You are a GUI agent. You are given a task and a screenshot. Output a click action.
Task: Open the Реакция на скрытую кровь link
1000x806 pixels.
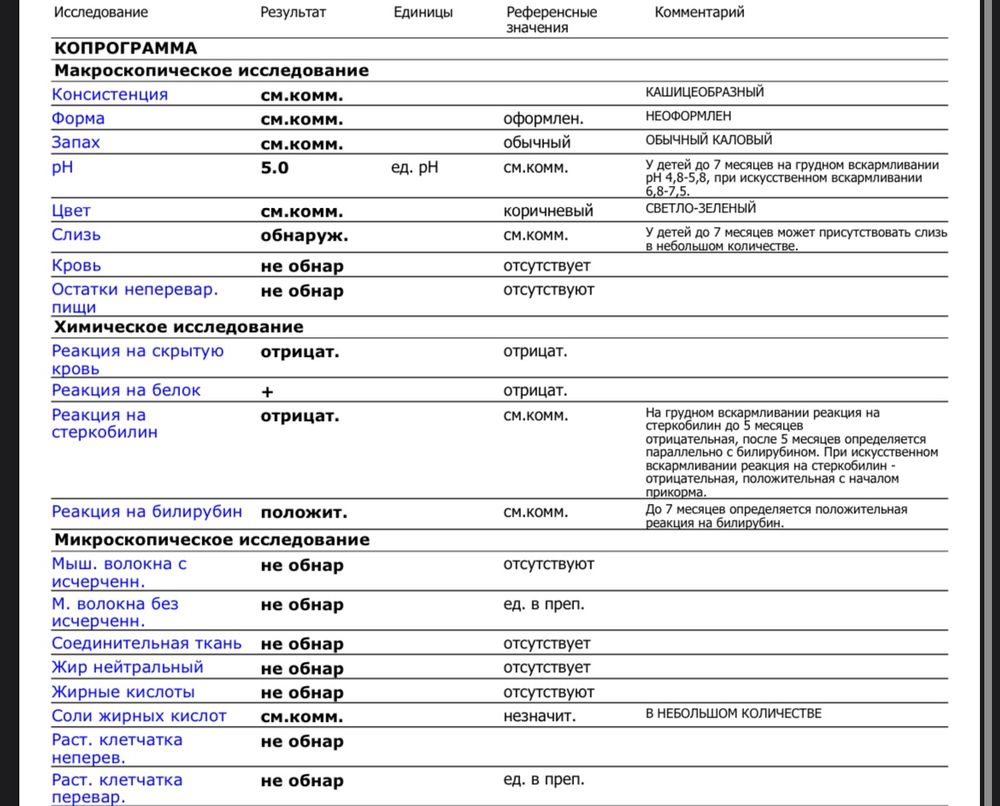(x=138, y=360)
